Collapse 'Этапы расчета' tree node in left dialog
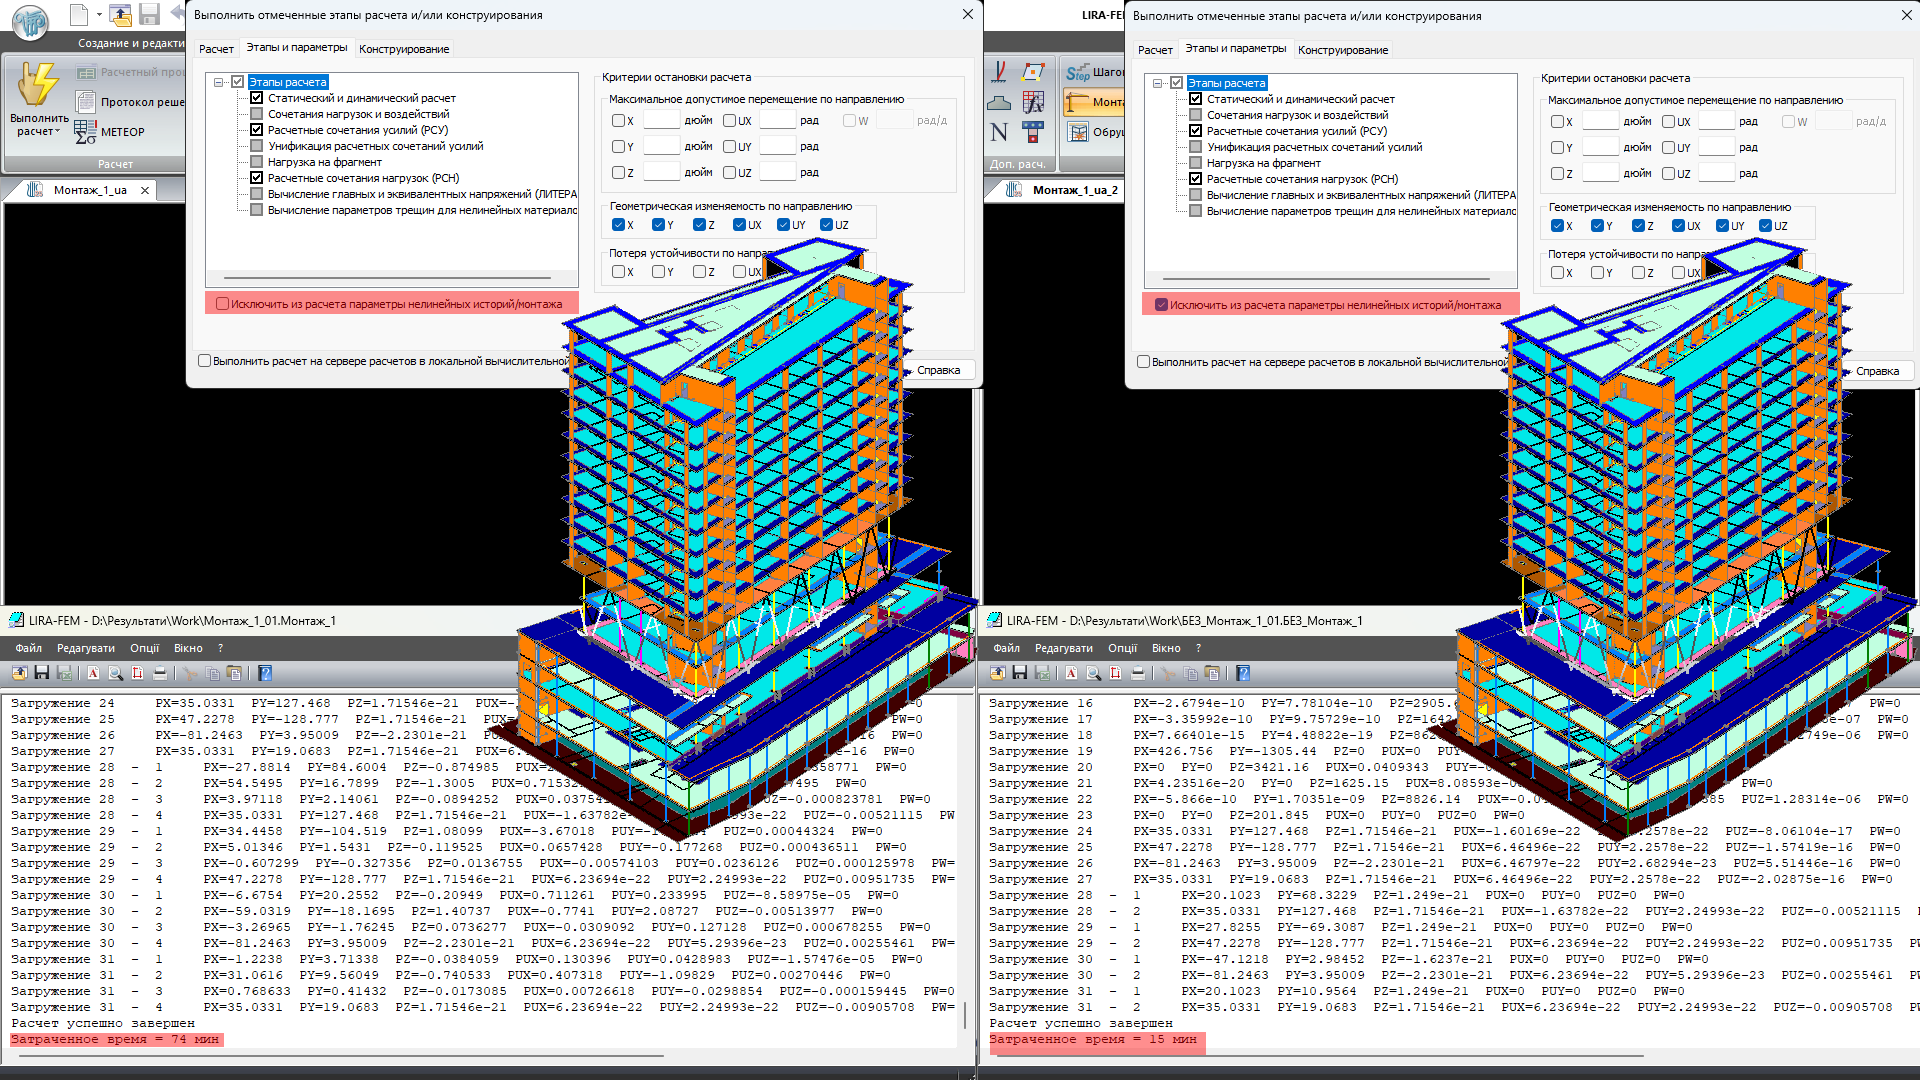 tap(219, 82)
